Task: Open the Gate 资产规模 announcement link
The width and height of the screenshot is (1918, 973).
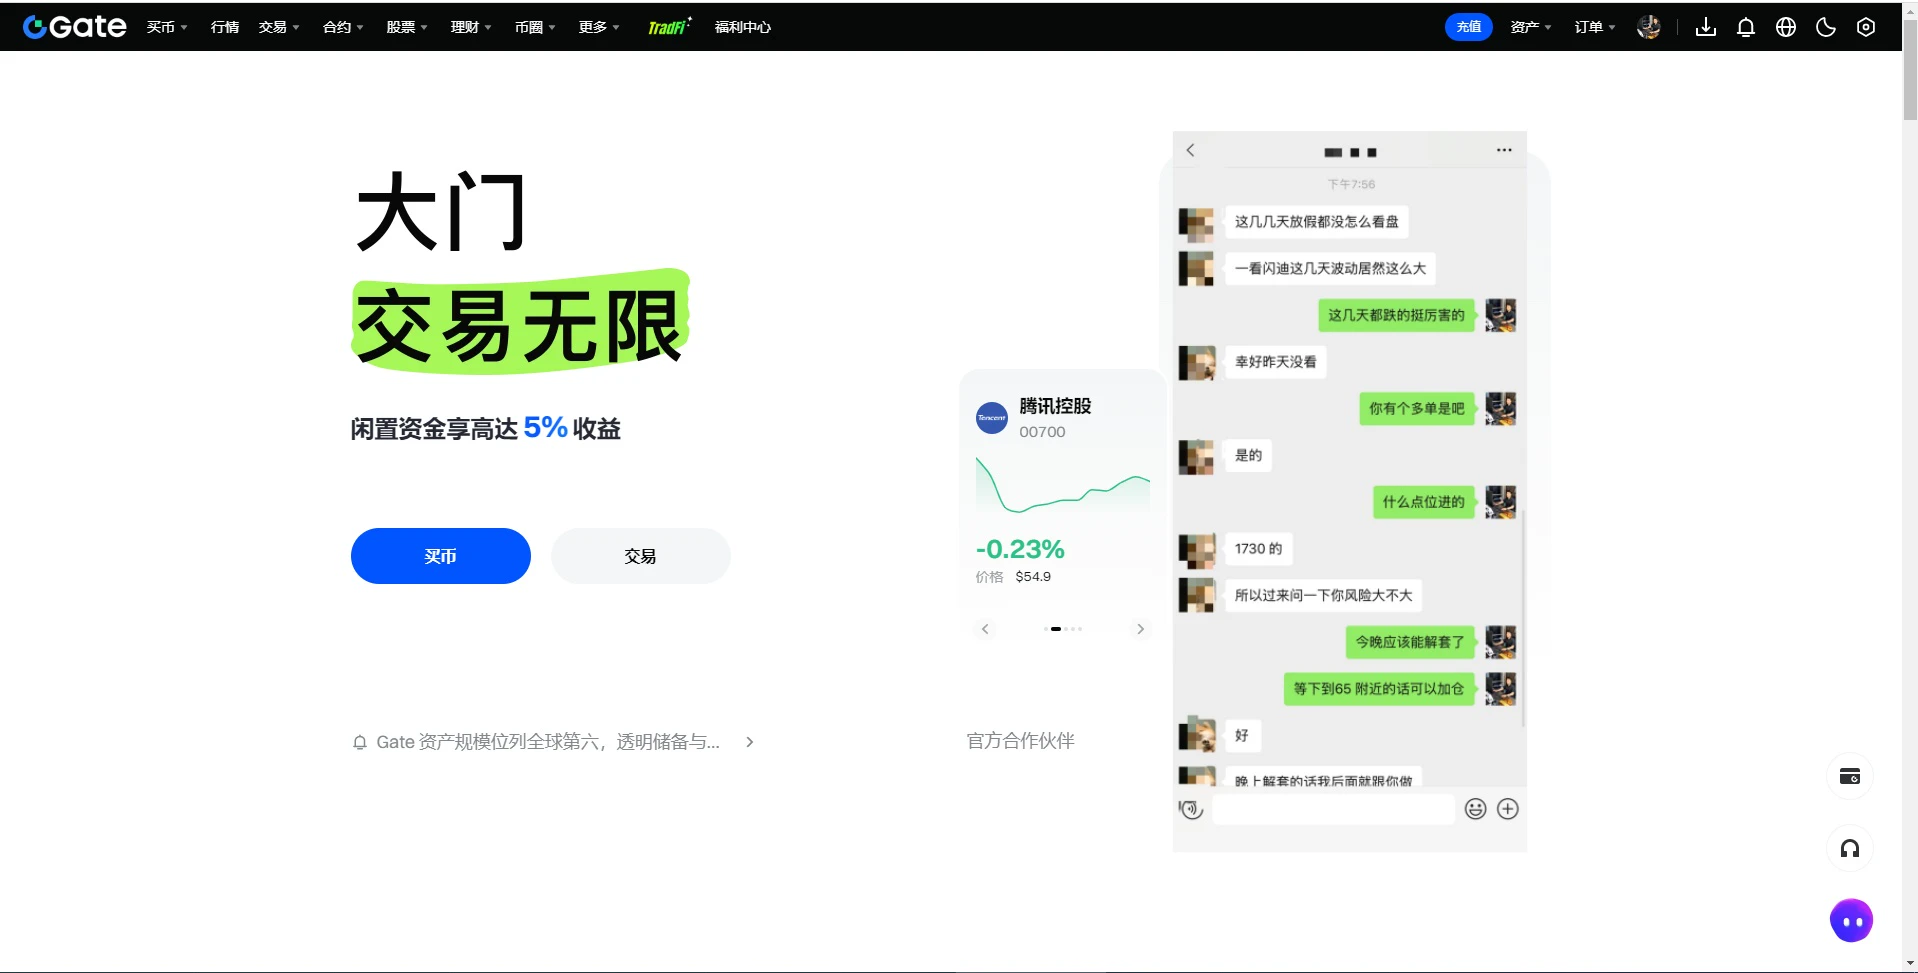Action: point(548,742)
